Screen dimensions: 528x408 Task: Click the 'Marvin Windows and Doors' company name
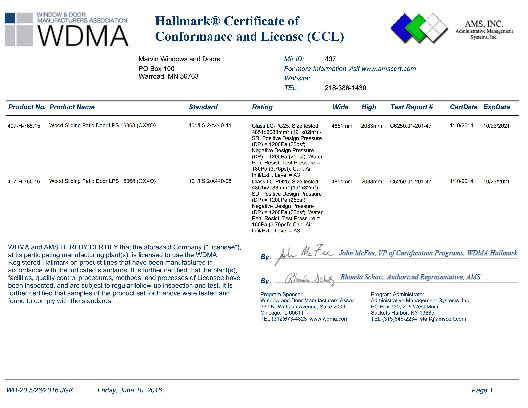pos(179,59)
